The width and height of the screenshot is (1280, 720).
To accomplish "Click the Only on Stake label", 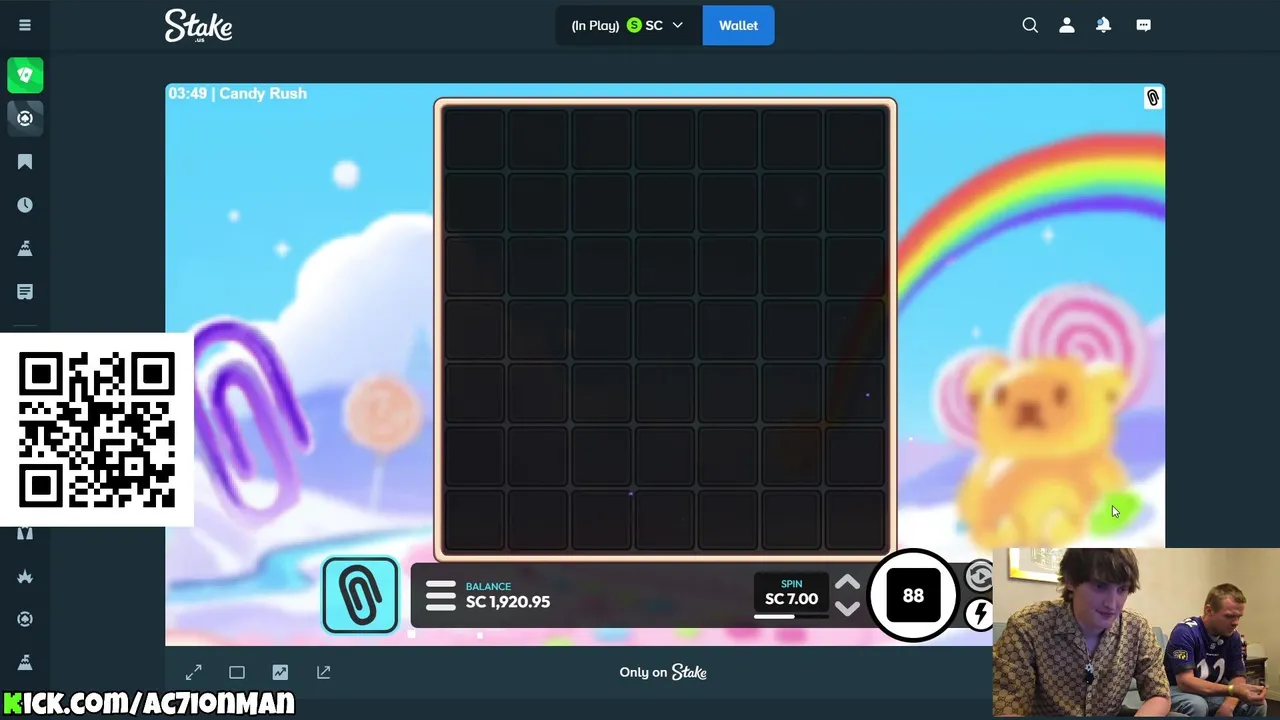I will pyautogui.click(x=663, y=672).
